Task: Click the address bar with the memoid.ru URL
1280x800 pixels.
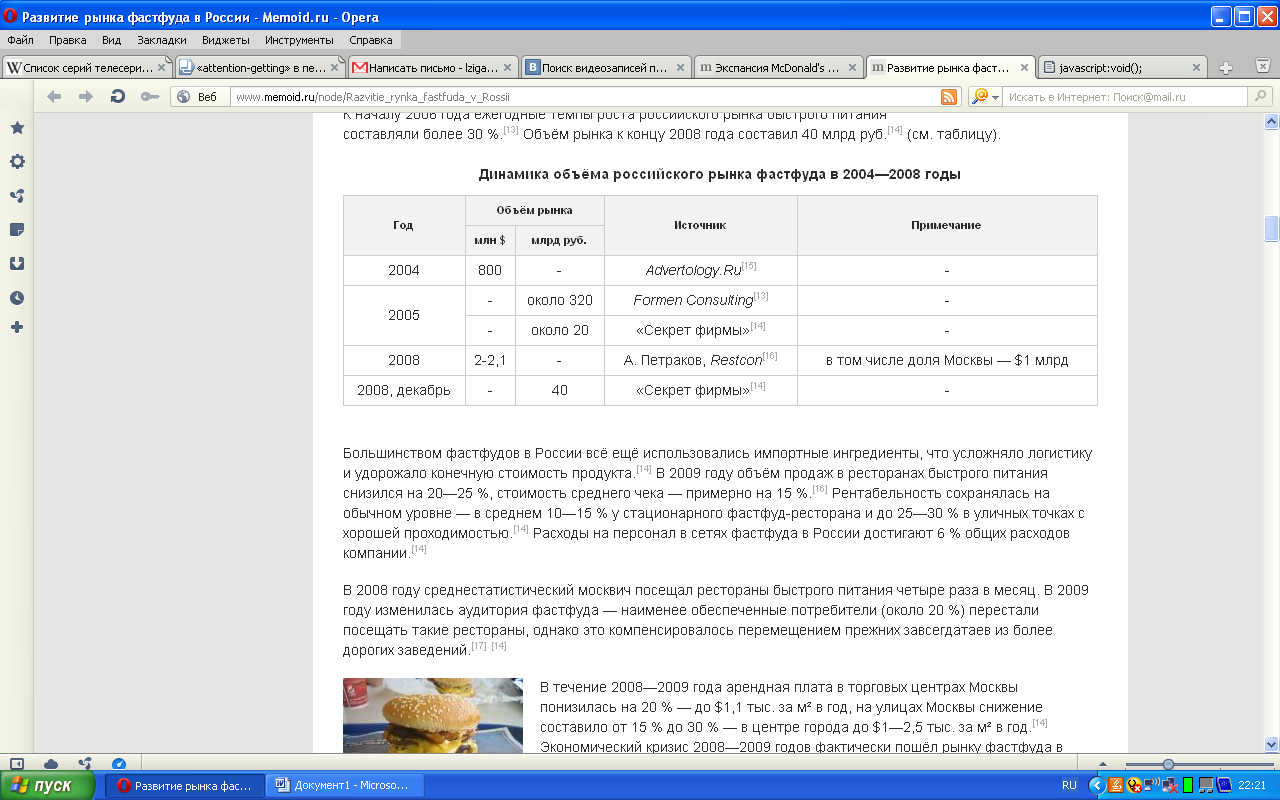Action: click(x=585, y=97)
